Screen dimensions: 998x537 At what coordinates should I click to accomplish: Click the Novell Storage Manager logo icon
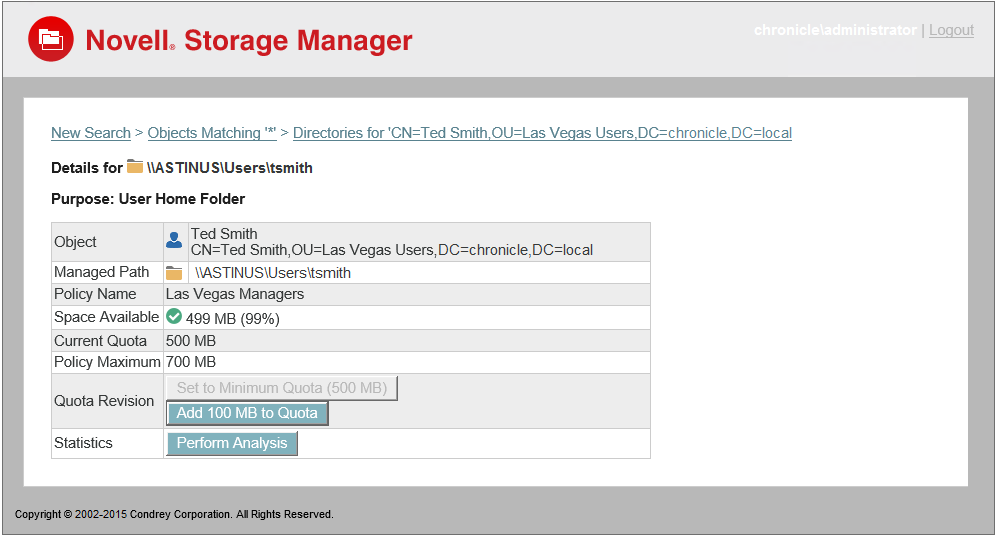click(51, 39)
